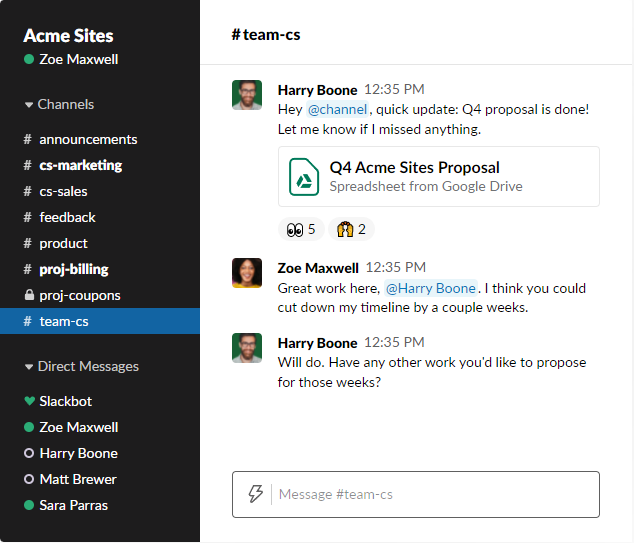Click the @channel mention
634x543 pixels.
[337, 109]
